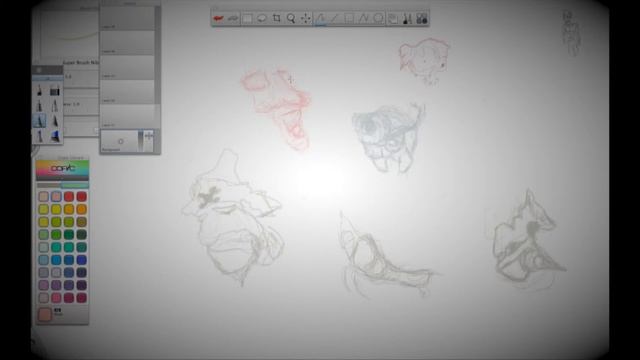Select the rectangular marquee selection tool
The height and width of the screenshot is (360, 640).
247,18
